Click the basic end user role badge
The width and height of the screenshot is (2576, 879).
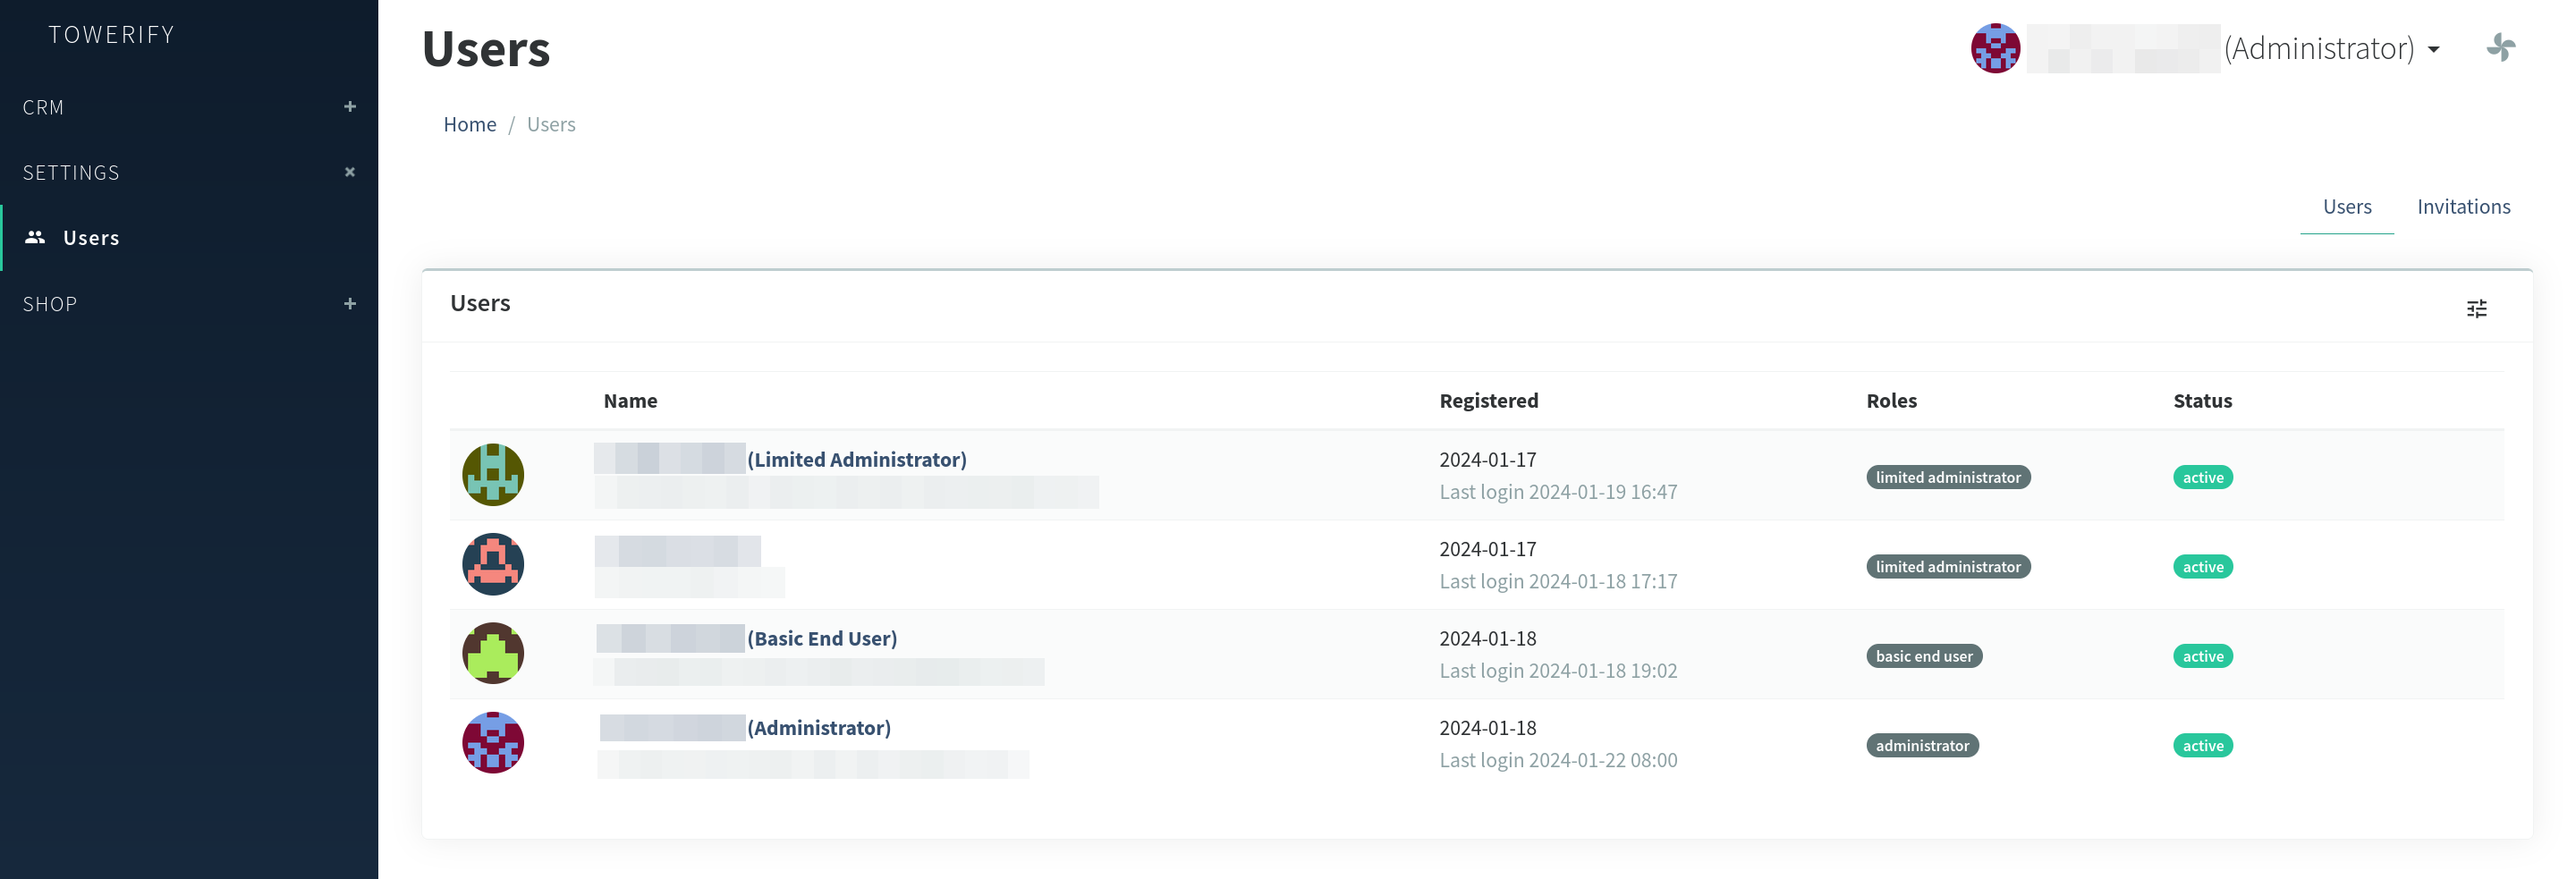pos(1923,657)
